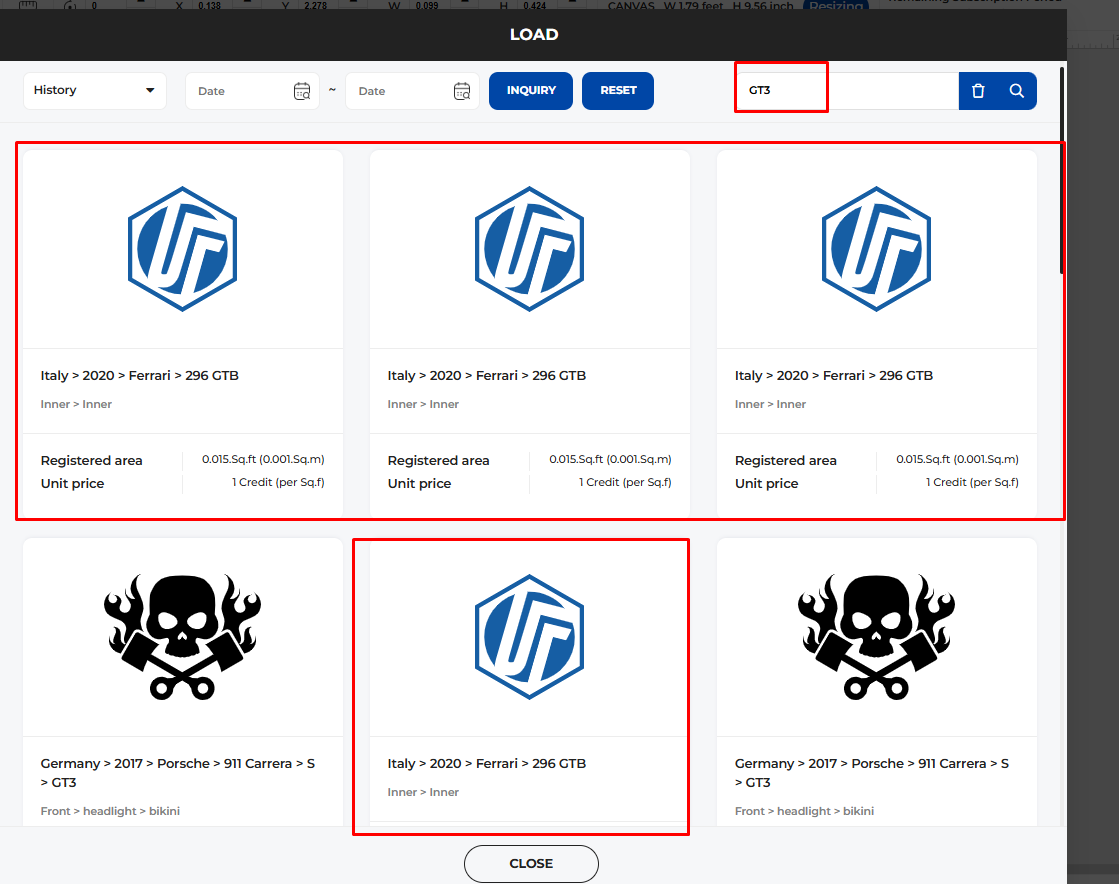The width and height of the screenshot is (1119, 884).
Task: Click right card's 'Germany > 2017 > Porsche' title
Action: click(872, 773)
